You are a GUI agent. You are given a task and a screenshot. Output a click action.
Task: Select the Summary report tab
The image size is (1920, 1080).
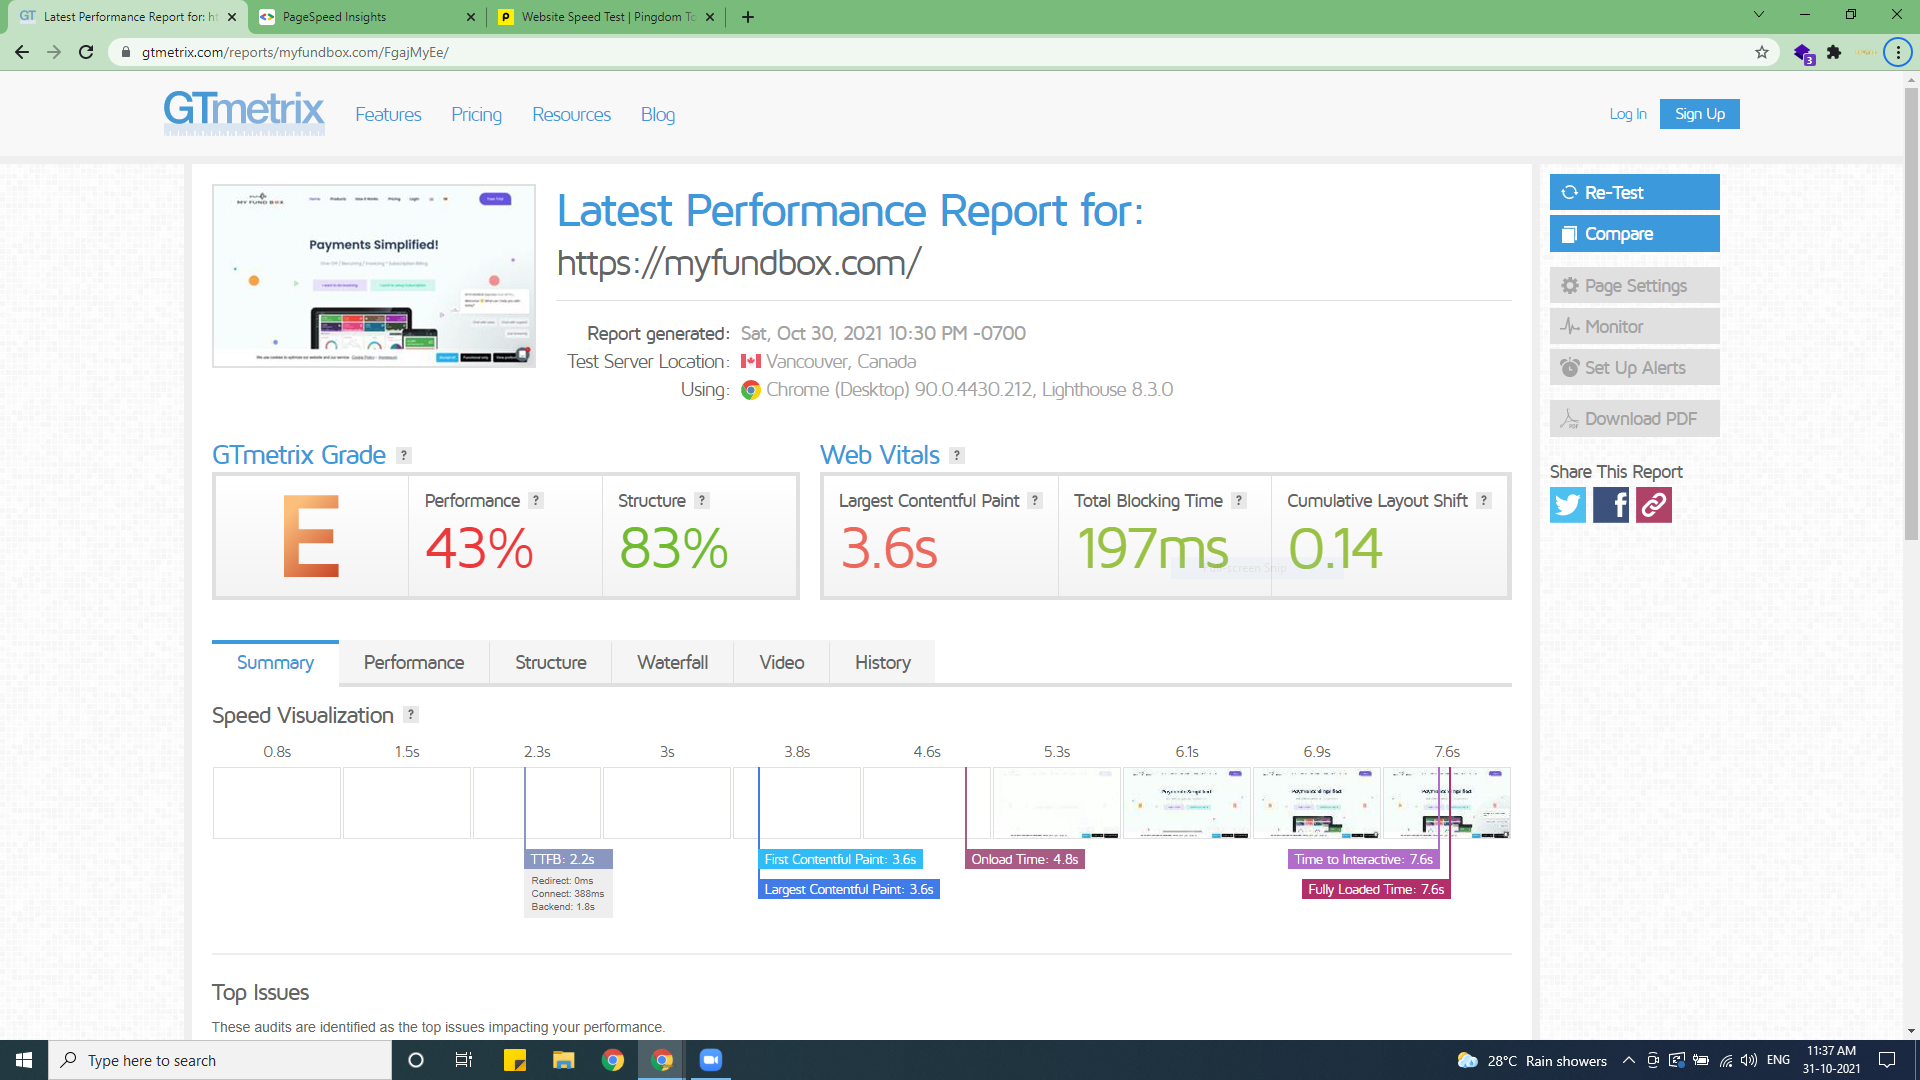(x=275, y=663)
